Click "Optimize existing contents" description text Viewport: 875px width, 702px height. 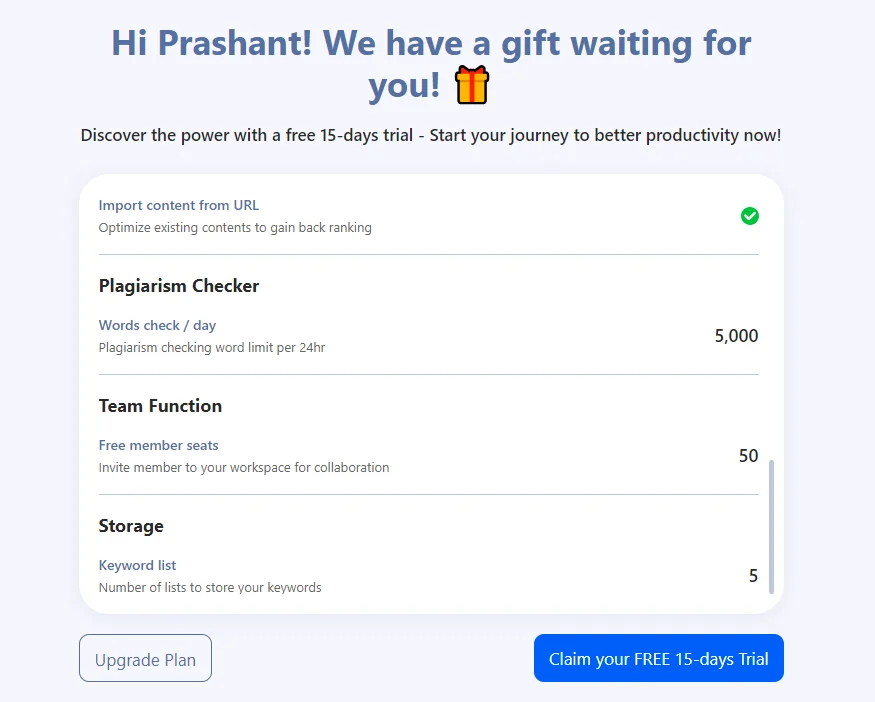pos(235,228)
